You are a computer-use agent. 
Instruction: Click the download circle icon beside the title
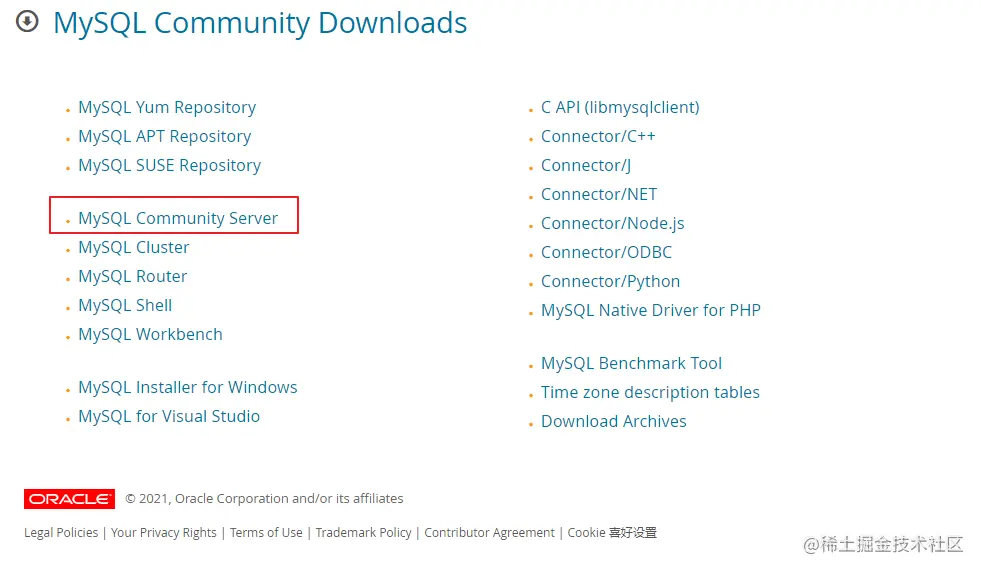coord(27,22)
